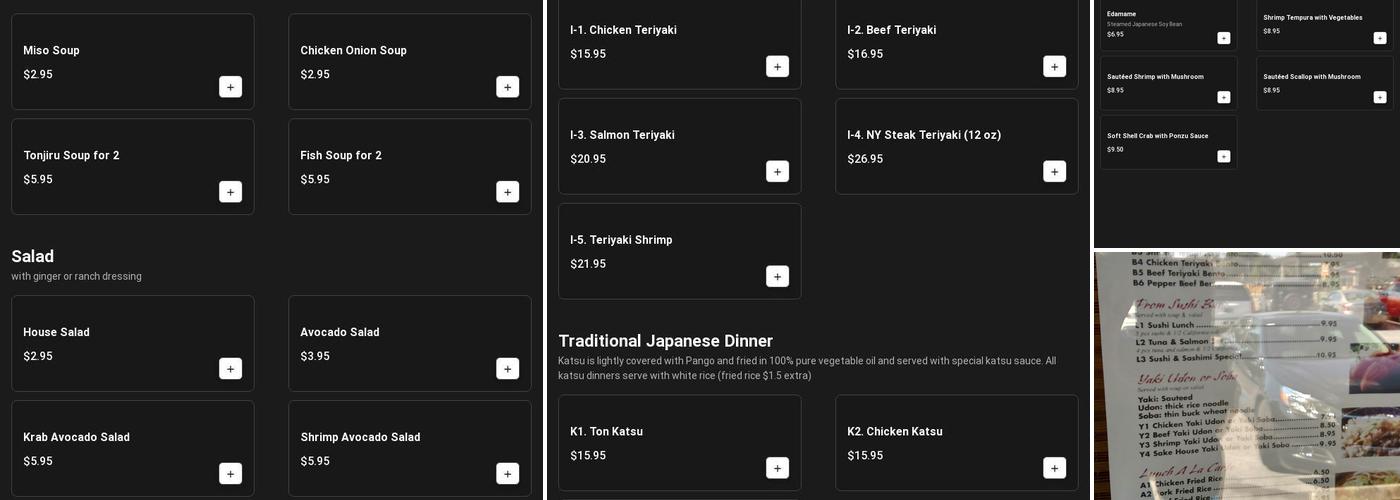The width and height of the screenshot is (1400, 500).
Task: Add Edamame using its plus icon
Action: click(x=1223, y=38)
